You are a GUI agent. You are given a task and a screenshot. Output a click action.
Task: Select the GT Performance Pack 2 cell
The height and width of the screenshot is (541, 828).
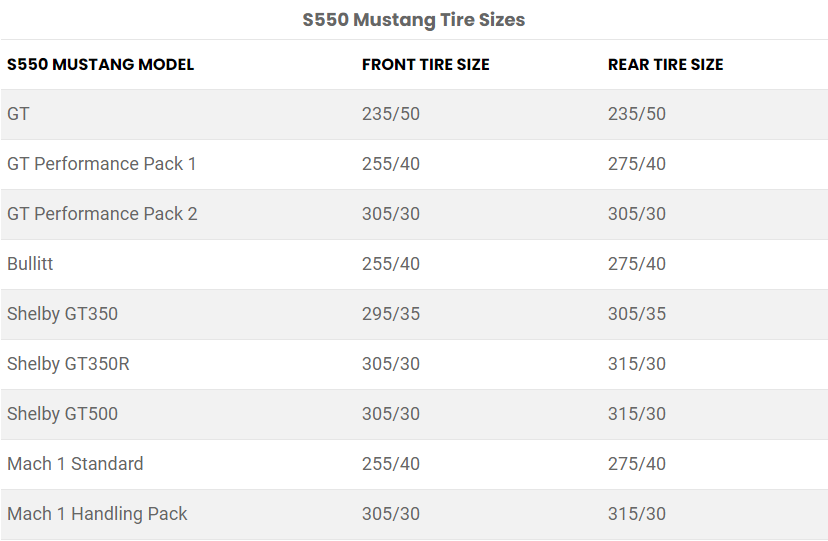pos(102,214)
